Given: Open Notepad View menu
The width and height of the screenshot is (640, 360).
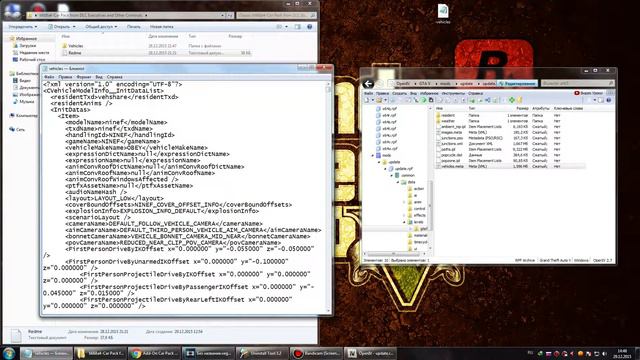Looking at the screenshot, I should (99, 77).
